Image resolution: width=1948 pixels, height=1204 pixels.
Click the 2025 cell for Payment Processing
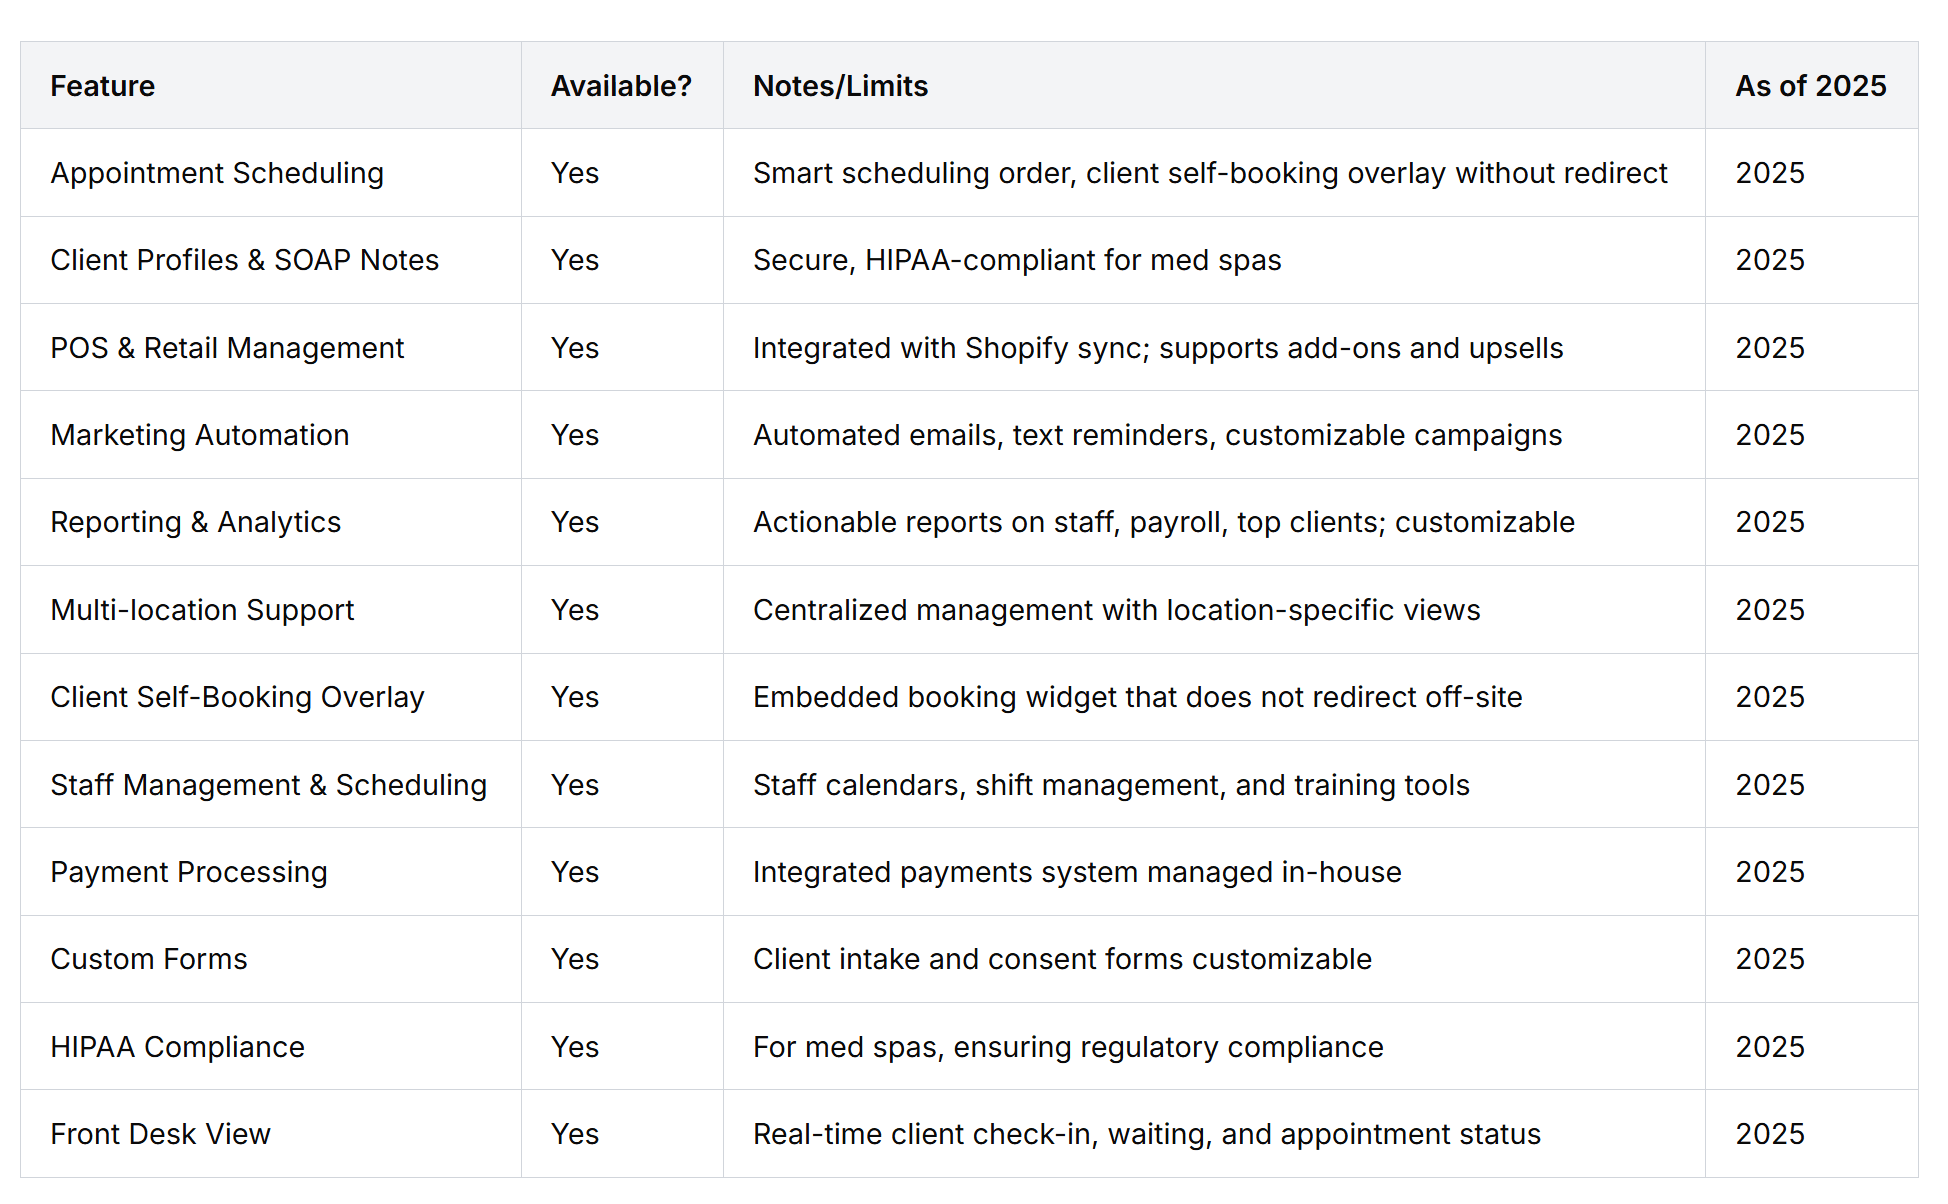coord(1769,872)
